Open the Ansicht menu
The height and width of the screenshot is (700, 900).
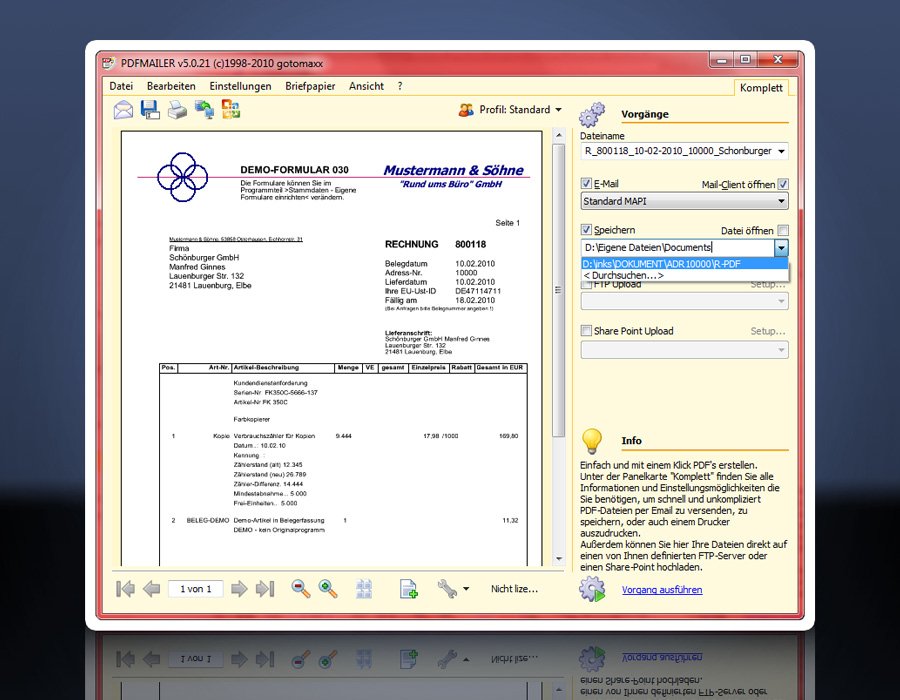366,86
